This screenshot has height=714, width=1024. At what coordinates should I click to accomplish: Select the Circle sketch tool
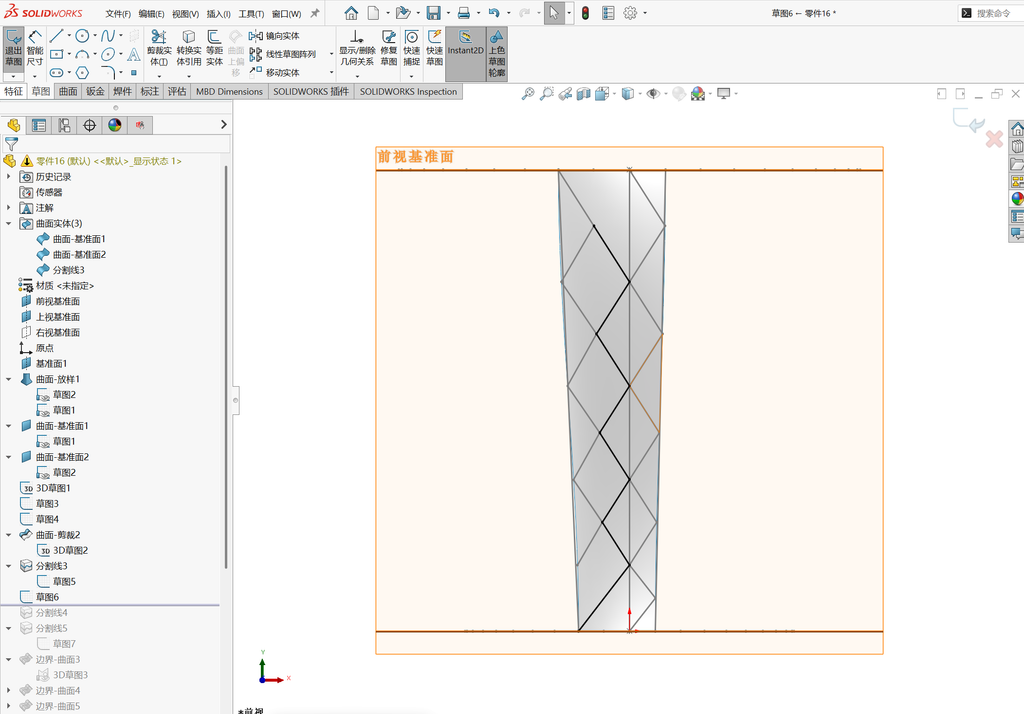pyautogui.click(x=82, y=36)
